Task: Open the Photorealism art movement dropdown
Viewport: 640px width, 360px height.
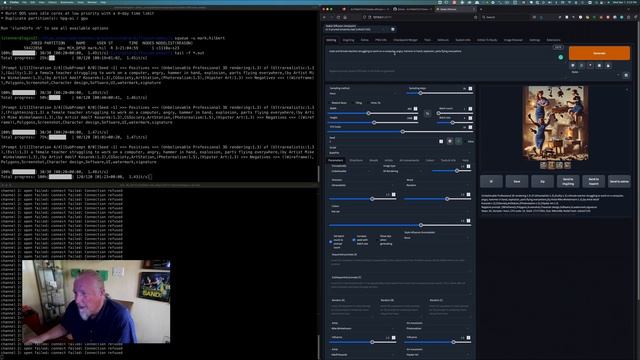Action: (x=438, y=328)
